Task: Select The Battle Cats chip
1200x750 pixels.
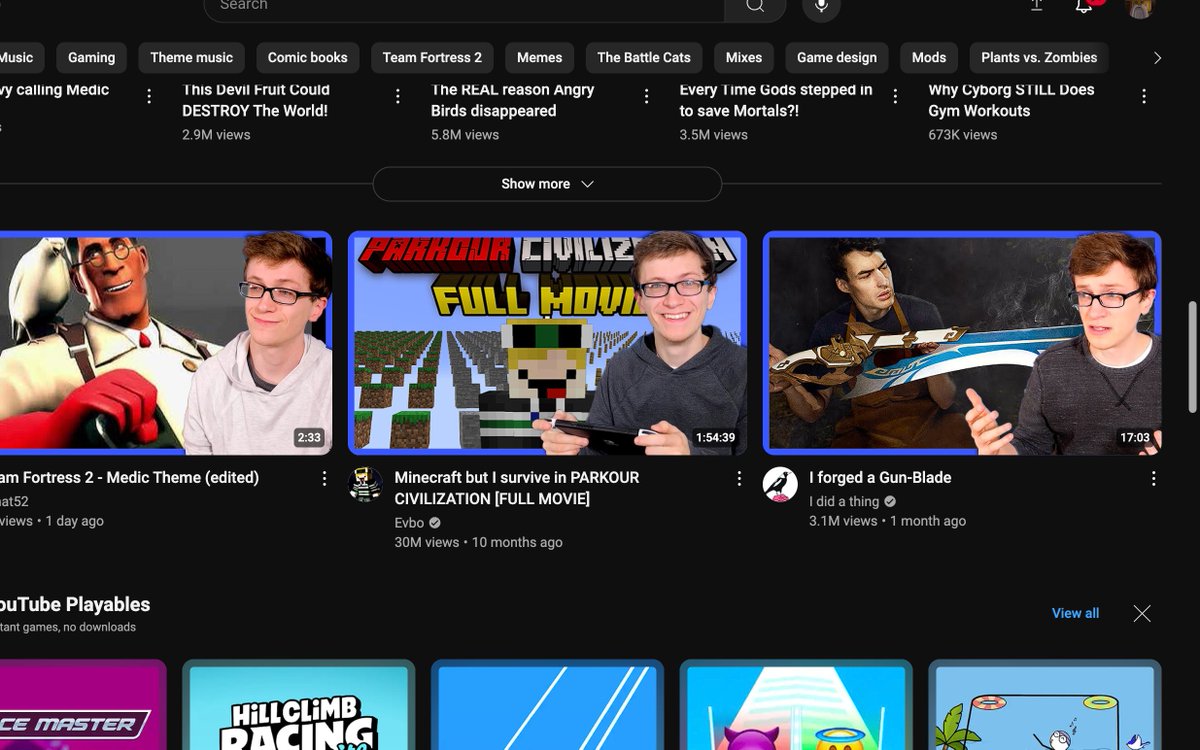Action: click(644, 57)
